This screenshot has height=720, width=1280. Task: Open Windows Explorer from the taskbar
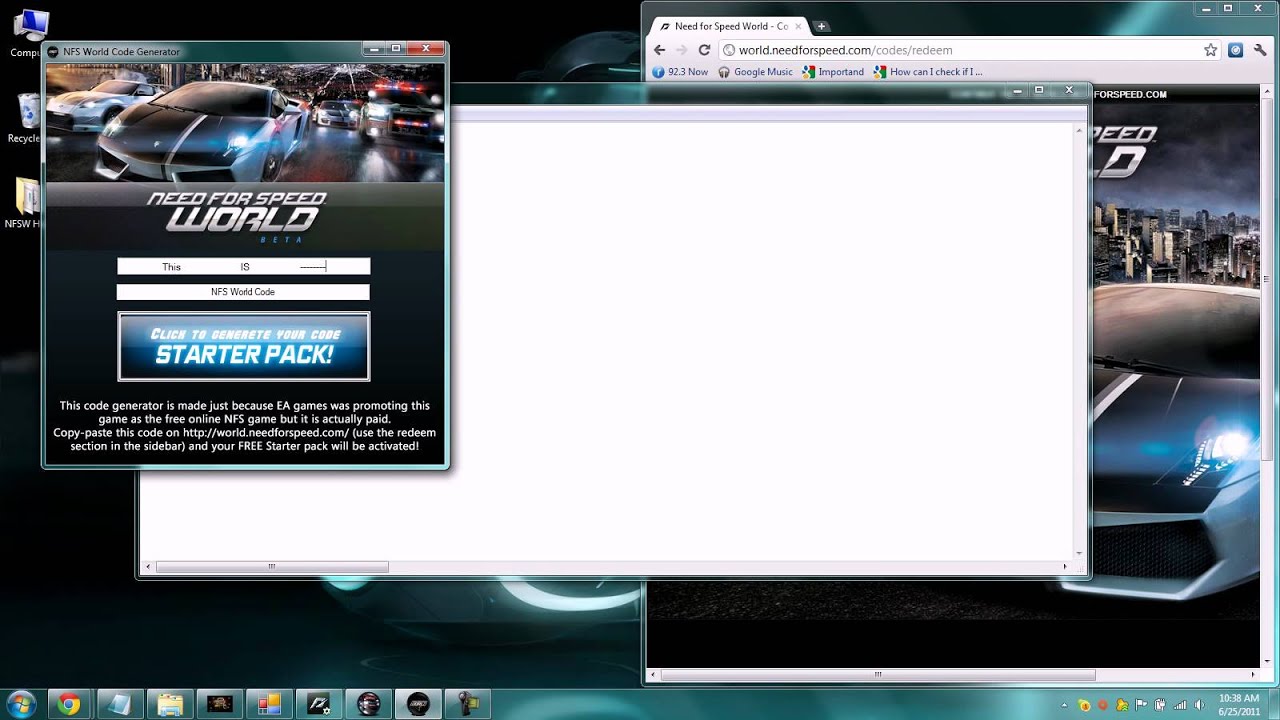click(x=169, y=704)
